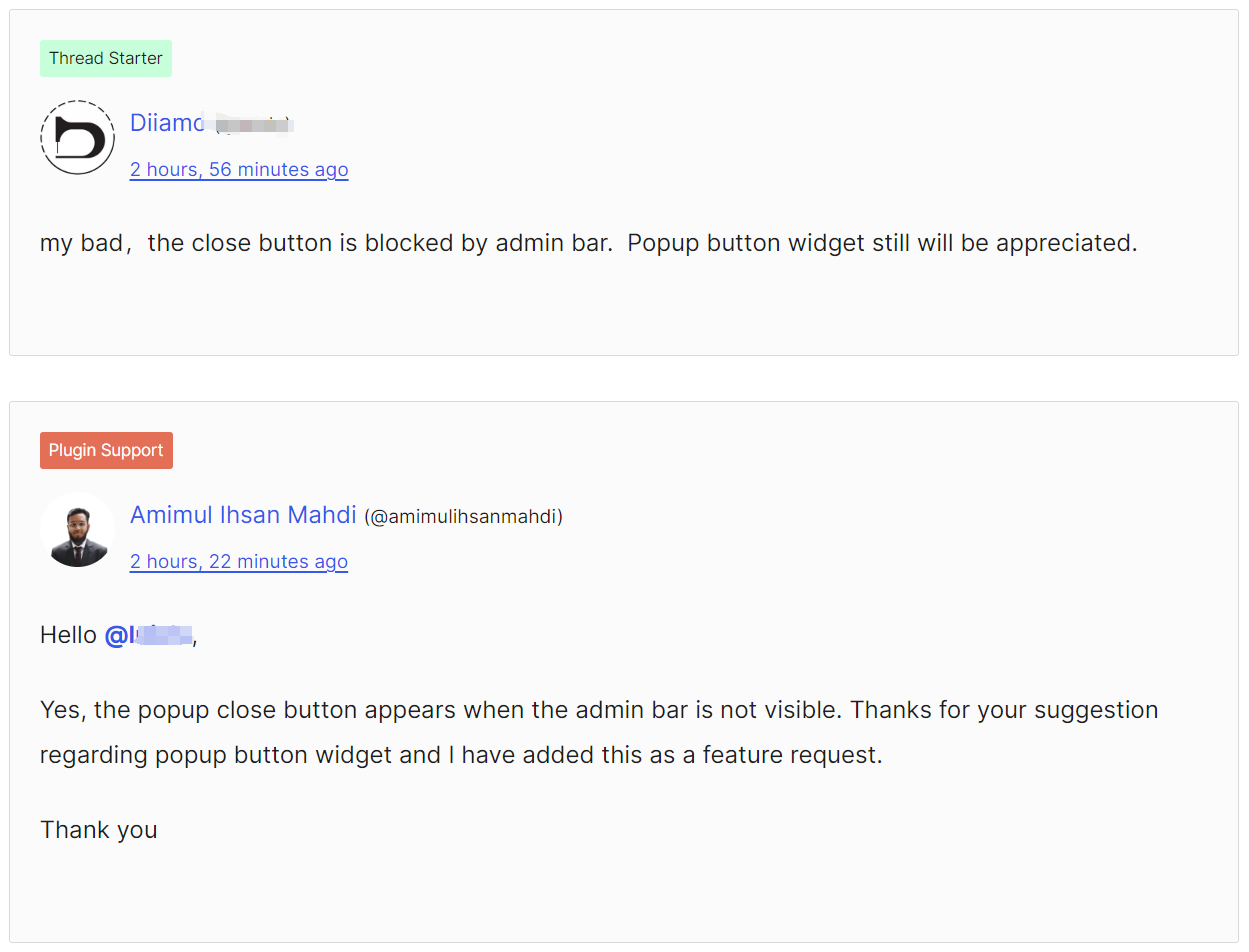Click the blurred handle beside the Diiam username
Screen dimensions: 1249x952
pyautogui.click(x=253, y=125)
